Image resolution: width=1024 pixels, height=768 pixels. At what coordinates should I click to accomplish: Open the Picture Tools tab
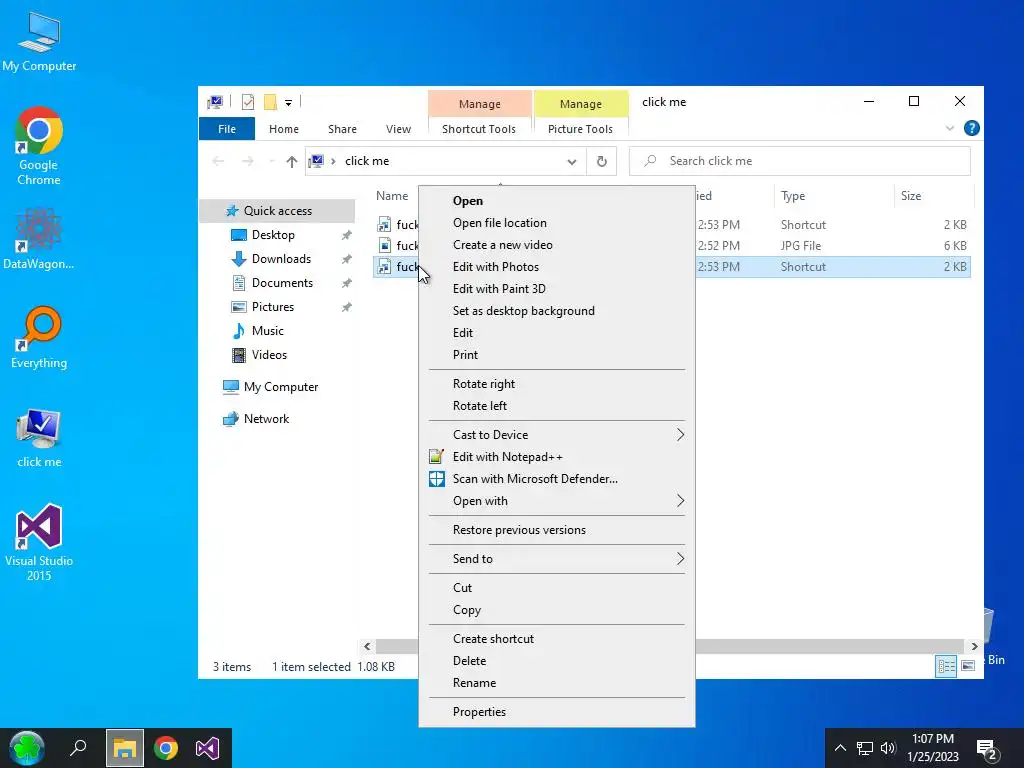tap(580, 129)
